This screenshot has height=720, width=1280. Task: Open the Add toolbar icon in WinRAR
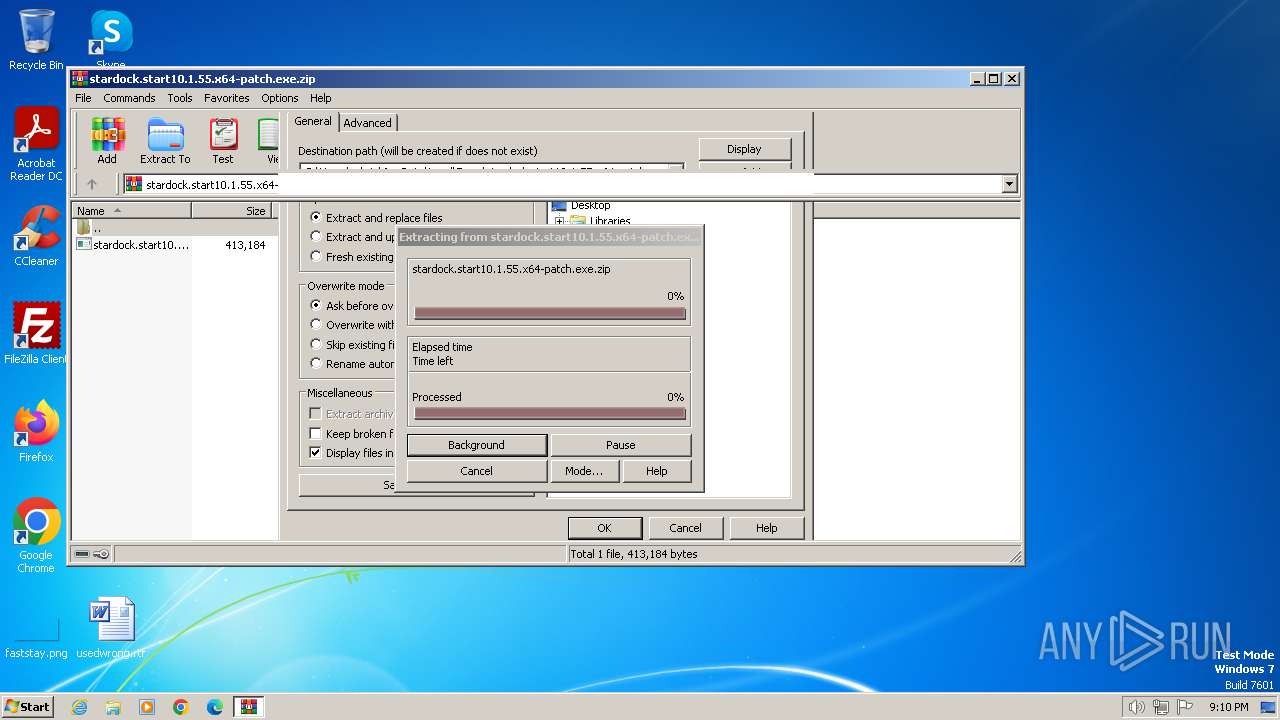coord(107,141)
